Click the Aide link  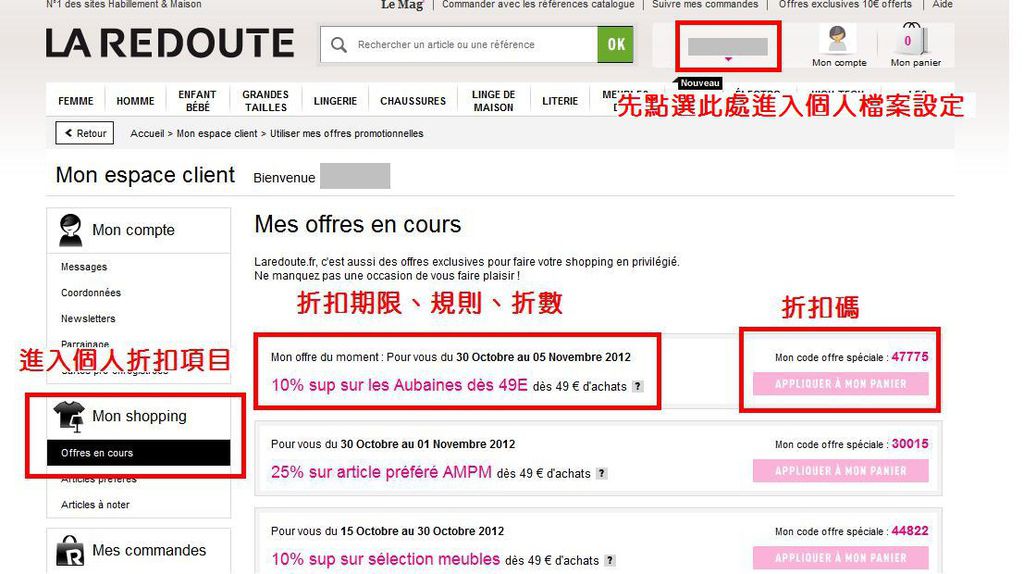point(942,5)
